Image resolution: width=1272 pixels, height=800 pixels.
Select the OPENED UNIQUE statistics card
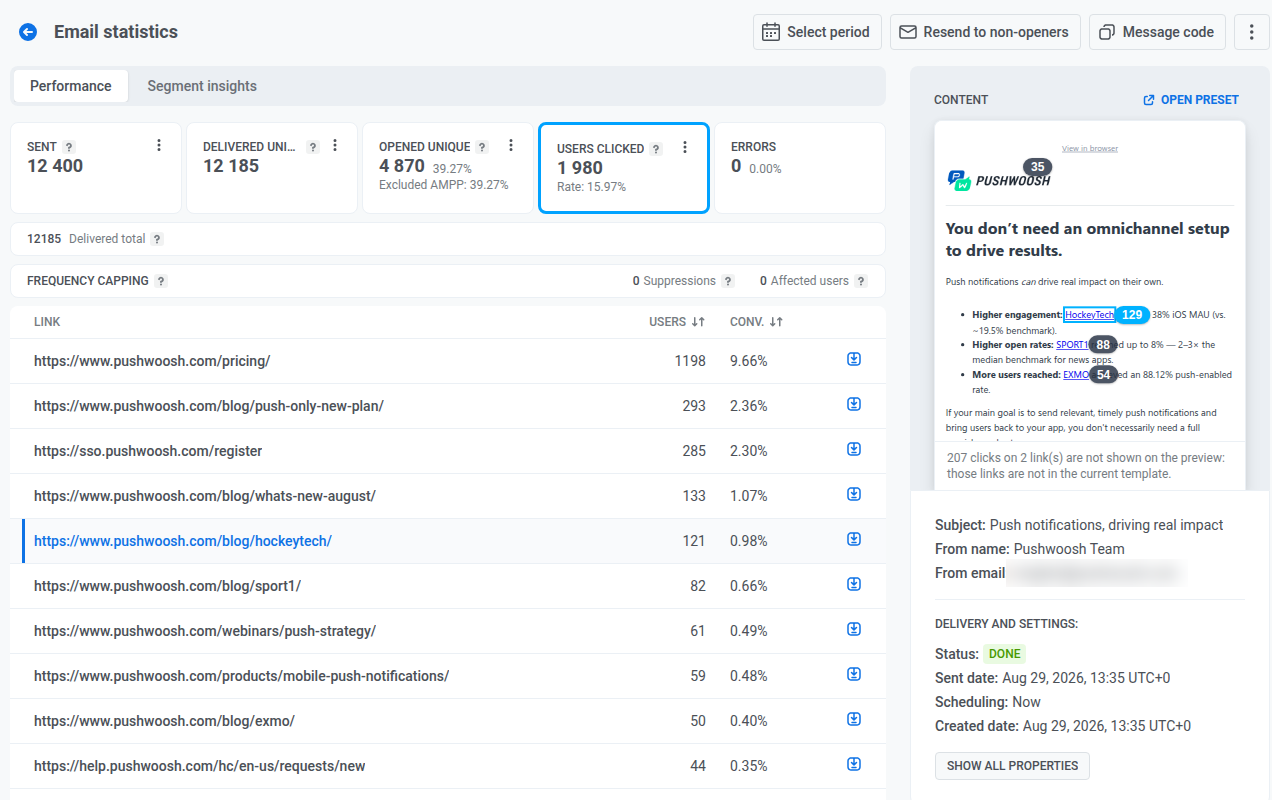(x=448, y=168)
